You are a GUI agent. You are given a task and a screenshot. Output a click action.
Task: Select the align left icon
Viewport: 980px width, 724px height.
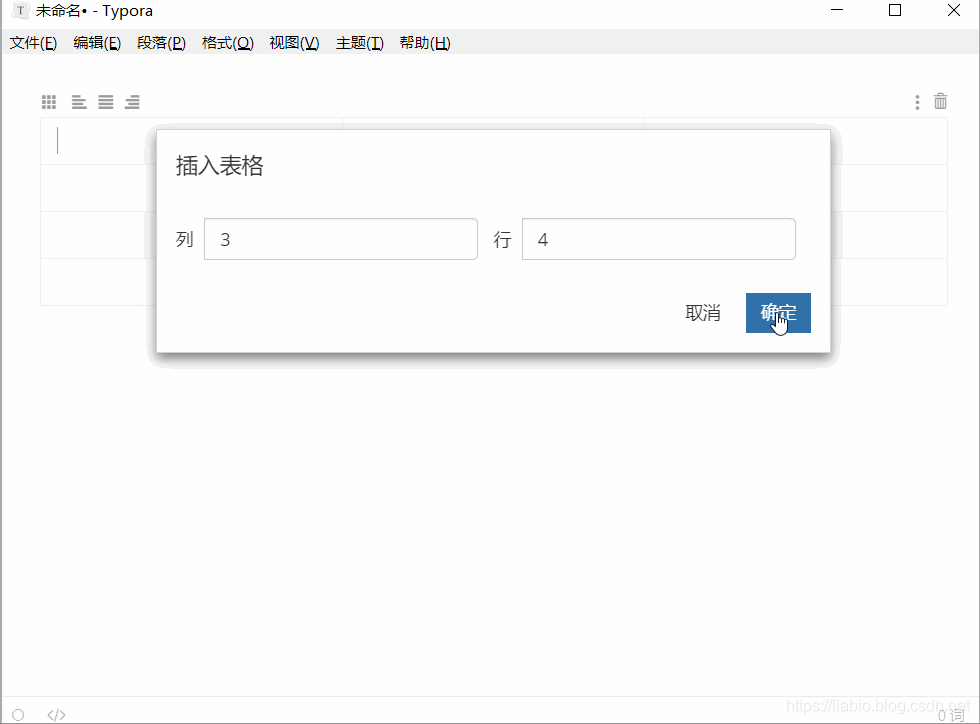(x=78, y=101)
